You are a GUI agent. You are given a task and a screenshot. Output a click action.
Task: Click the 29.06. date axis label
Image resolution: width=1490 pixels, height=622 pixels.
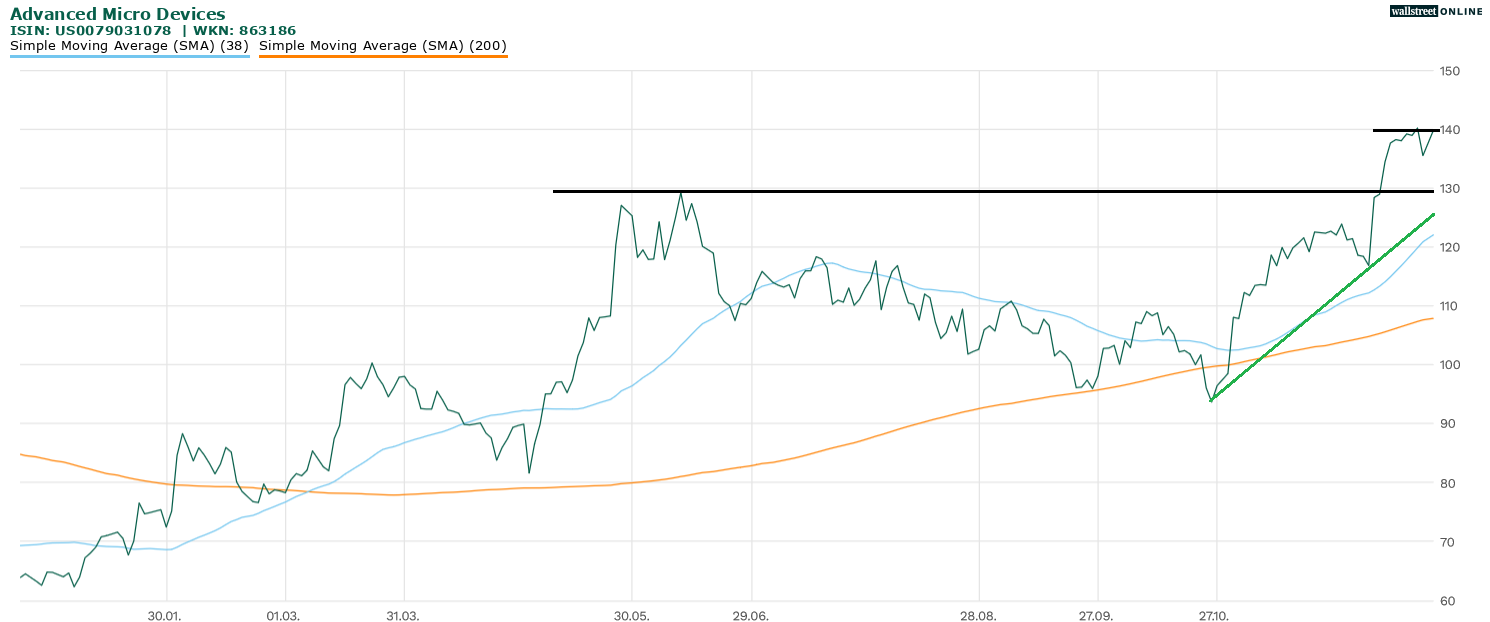click(750, 615)
